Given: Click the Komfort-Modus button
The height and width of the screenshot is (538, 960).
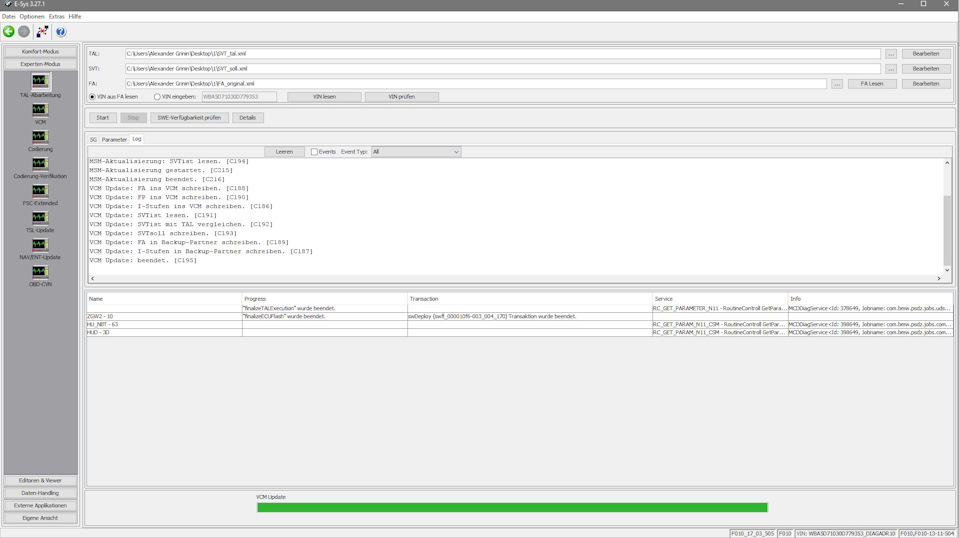Looking at the screenshot, I should [40, 51].
